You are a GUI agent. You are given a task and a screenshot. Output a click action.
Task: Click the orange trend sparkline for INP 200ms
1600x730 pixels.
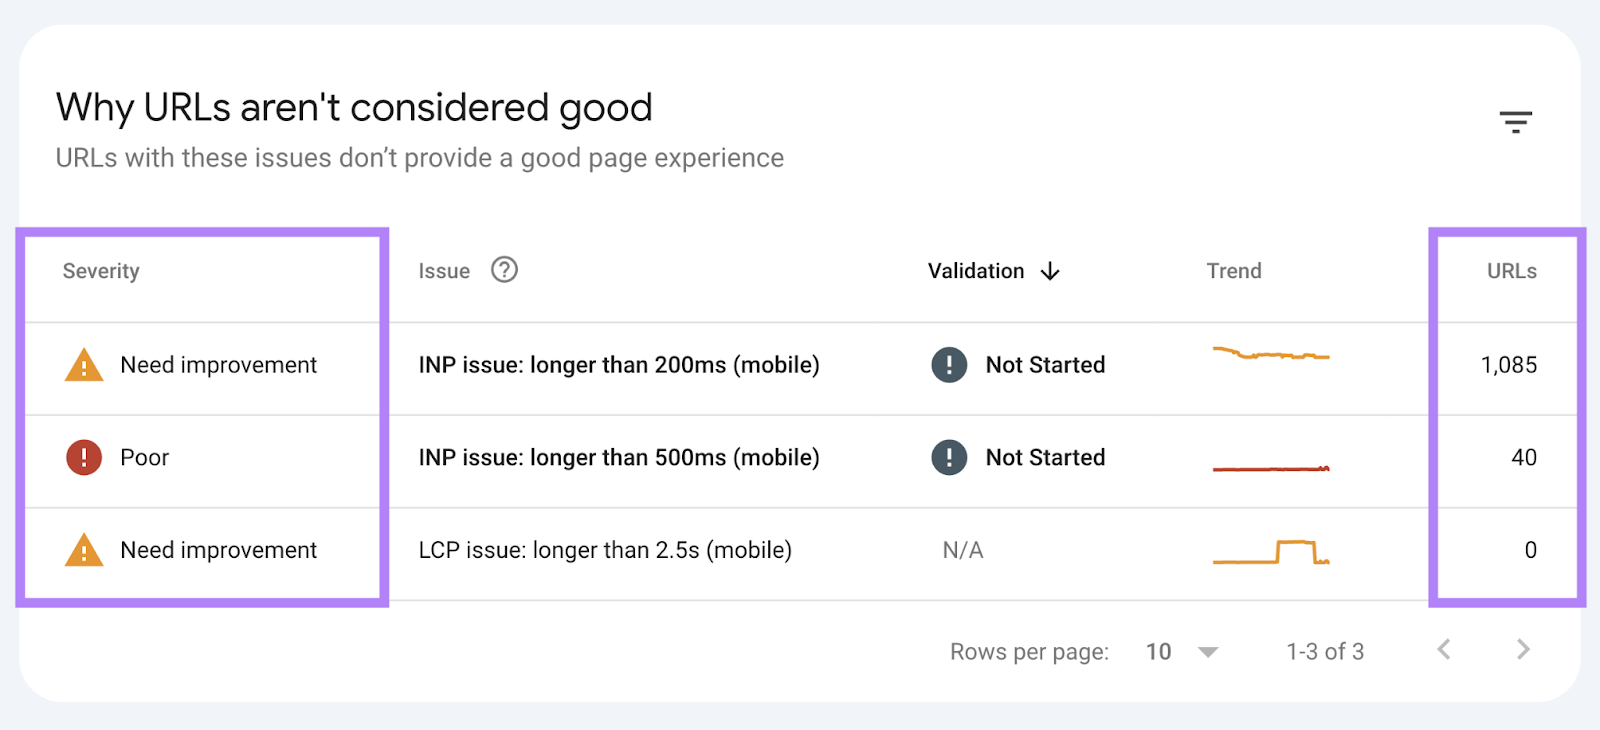pos(1270,355)
